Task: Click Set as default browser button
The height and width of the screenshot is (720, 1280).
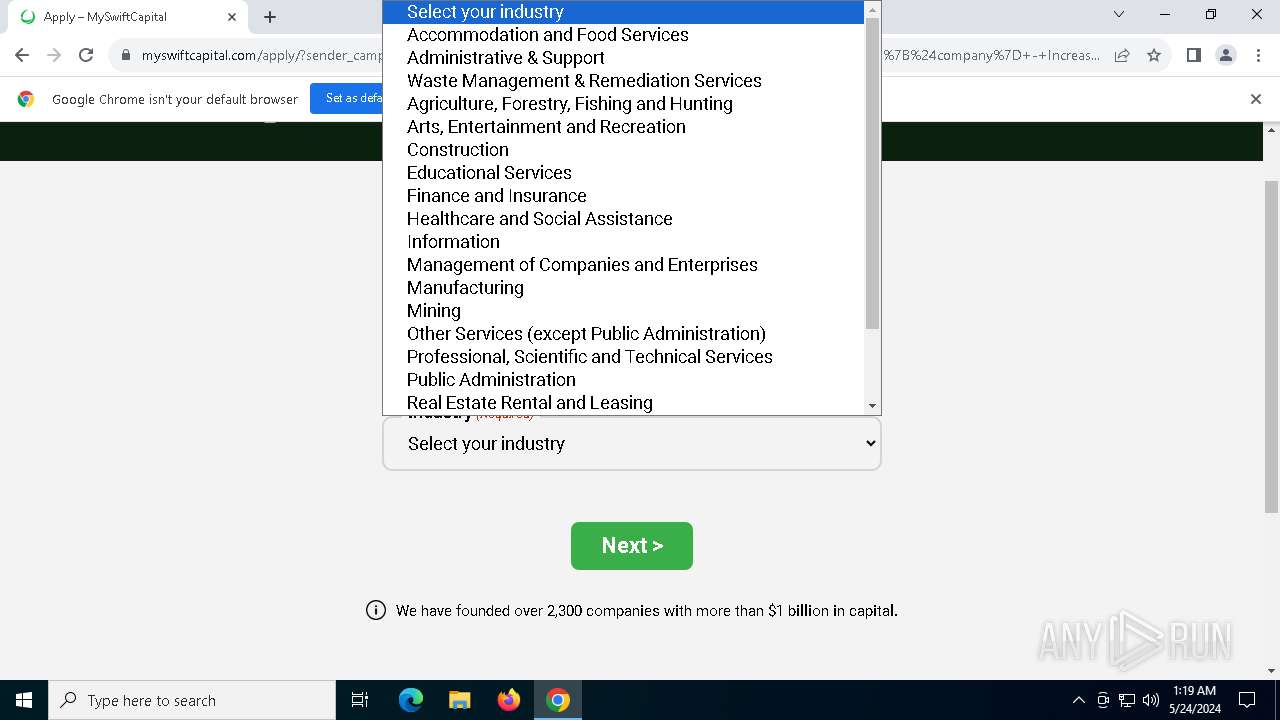Action: 355,98
